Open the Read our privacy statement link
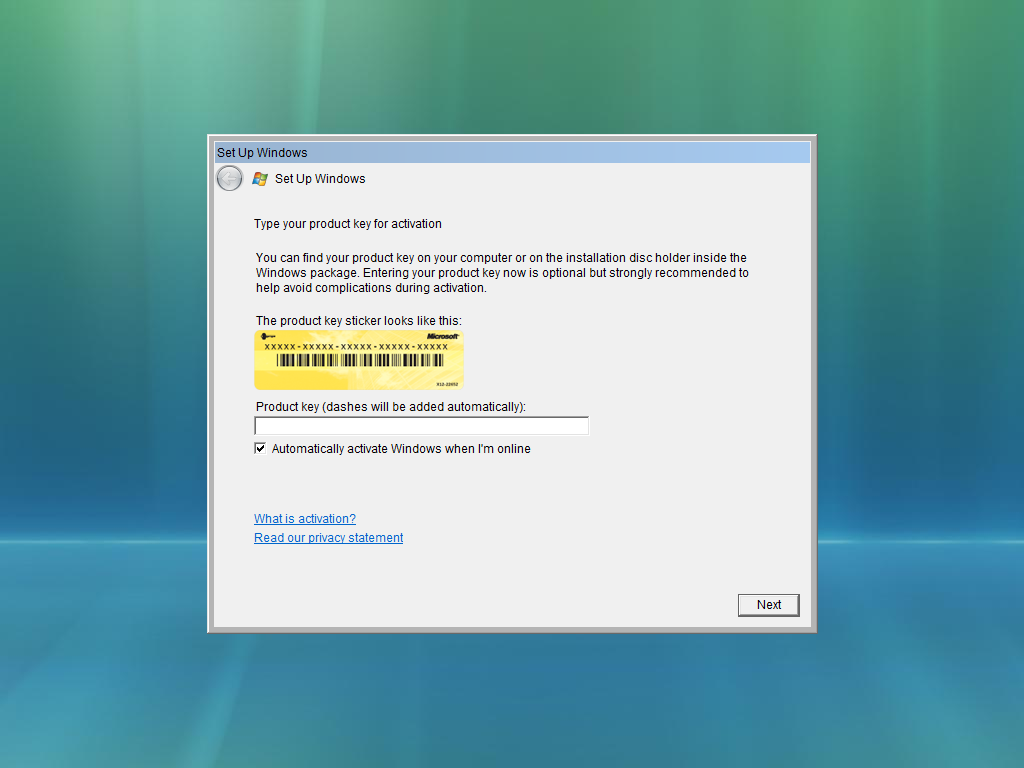Image resolution: width=1024 pixels, height=768 pixels. point(328,537)
